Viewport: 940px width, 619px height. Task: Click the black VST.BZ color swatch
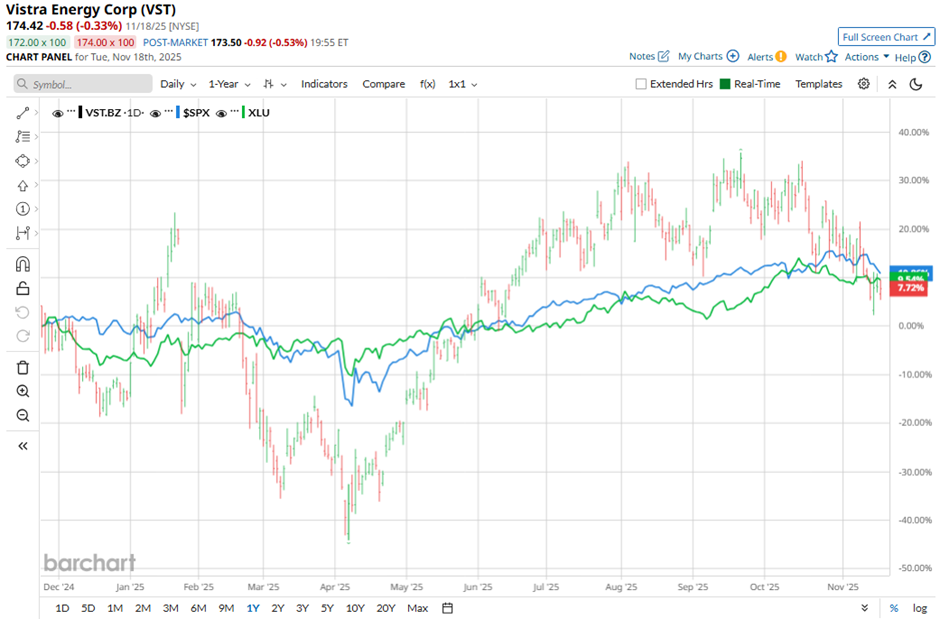tap(80, 112)
